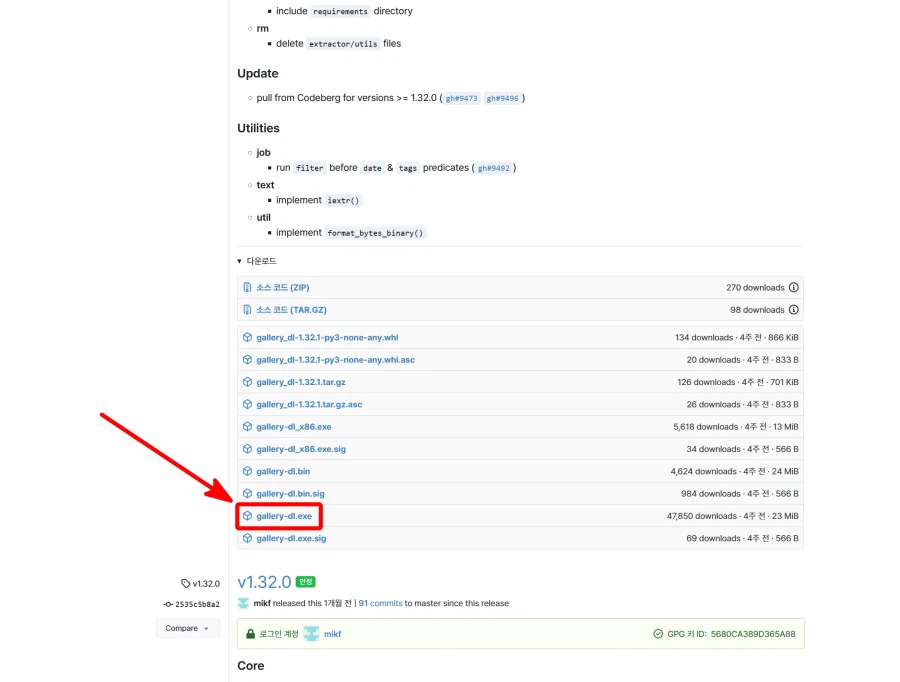
Task: Click the lock icon beside 로그인 계정
Action: 250,634
